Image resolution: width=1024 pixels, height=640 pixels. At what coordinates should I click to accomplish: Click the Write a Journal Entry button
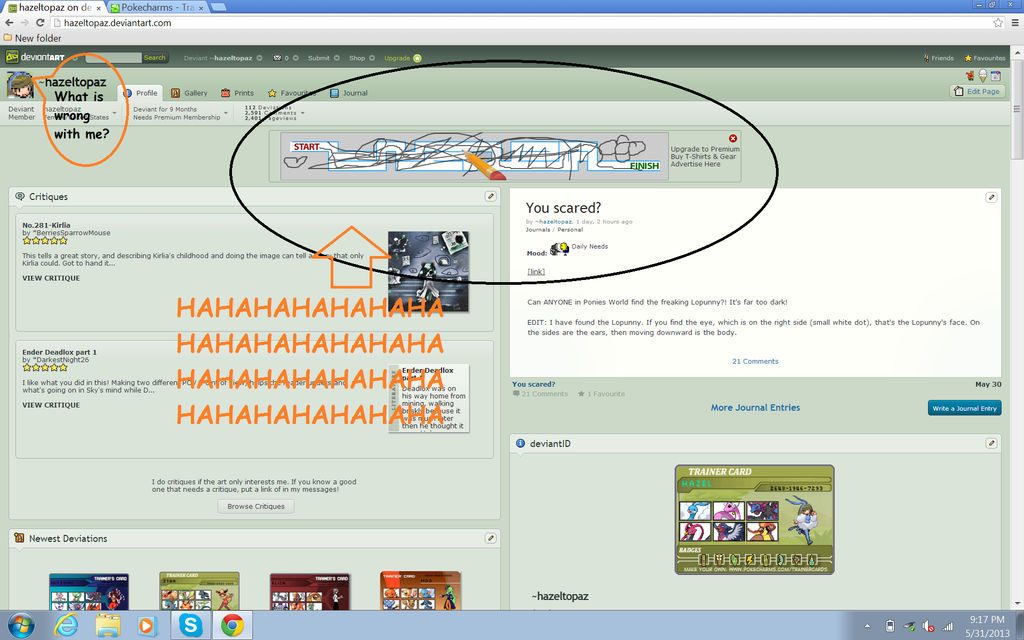(963, 408)
